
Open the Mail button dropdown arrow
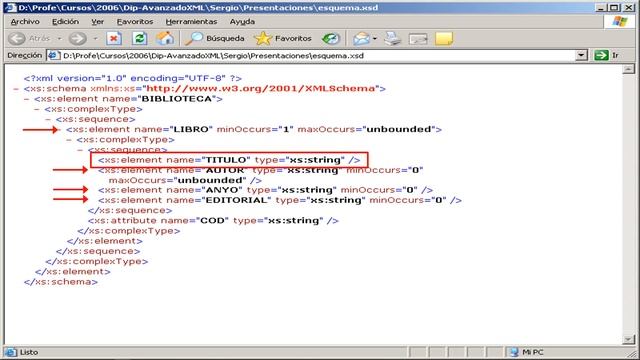pos(375,39)
